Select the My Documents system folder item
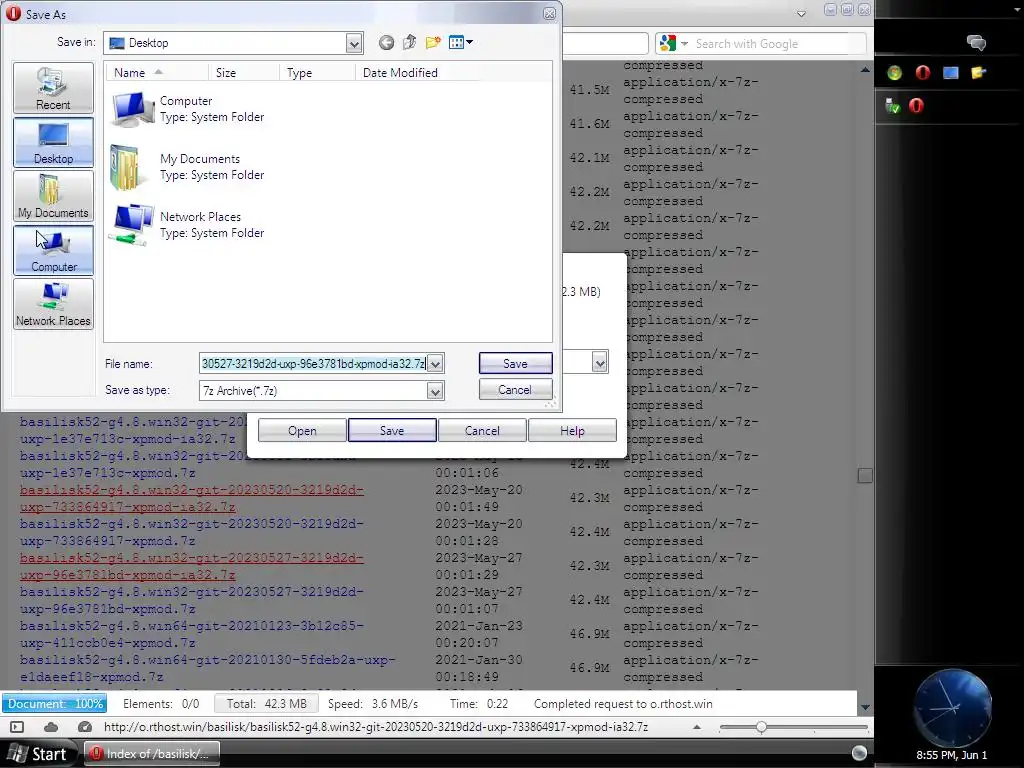This screenshot has width=1024, height=768. click(188, 167)
